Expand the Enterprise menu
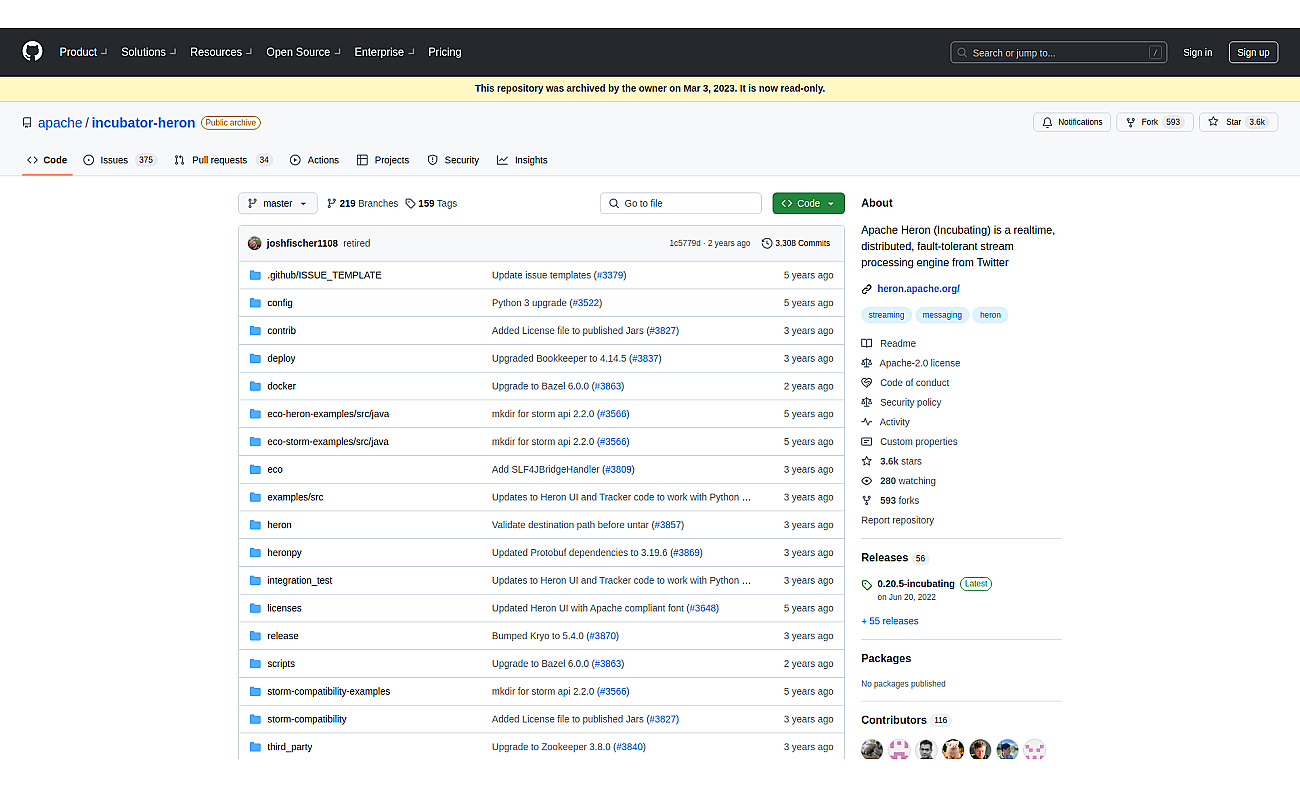This screenshot has height=788, width=1300. point(384,52)
